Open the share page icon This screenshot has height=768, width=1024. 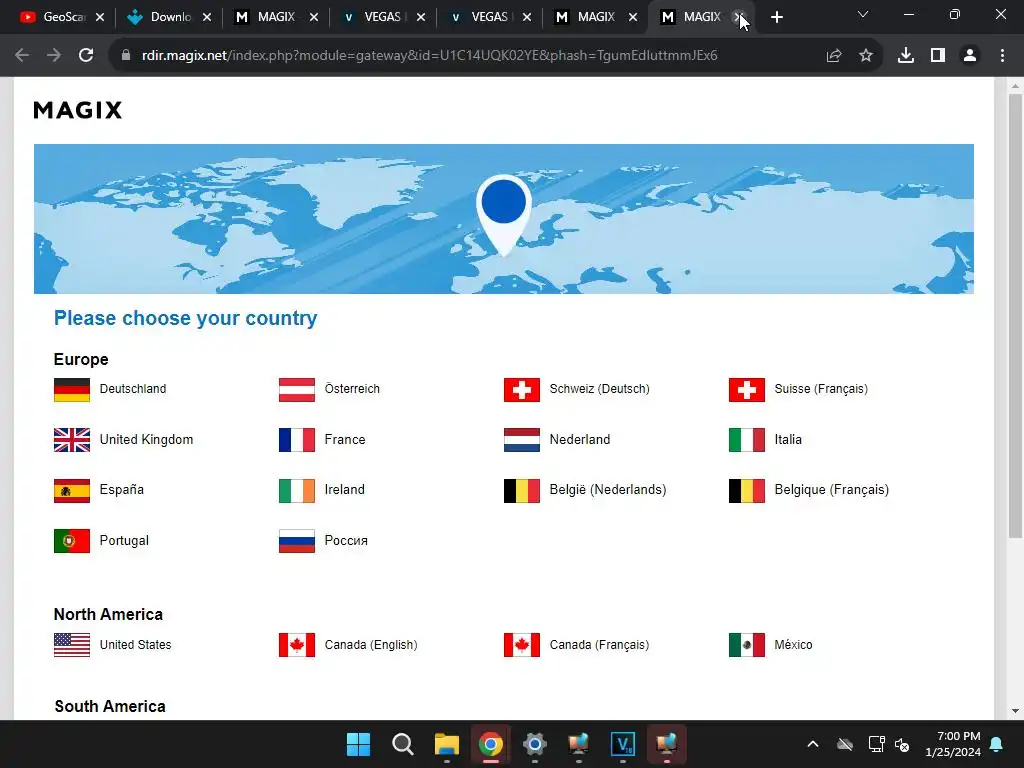coord(833,56)
